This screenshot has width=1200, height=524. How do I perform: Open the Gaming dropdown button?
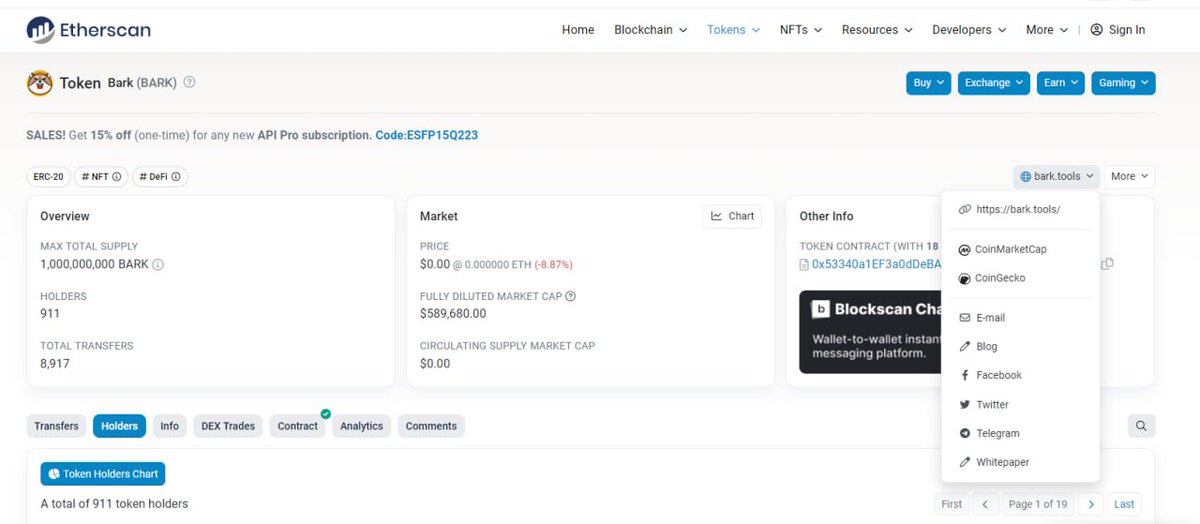click(x=1124, y=83)
